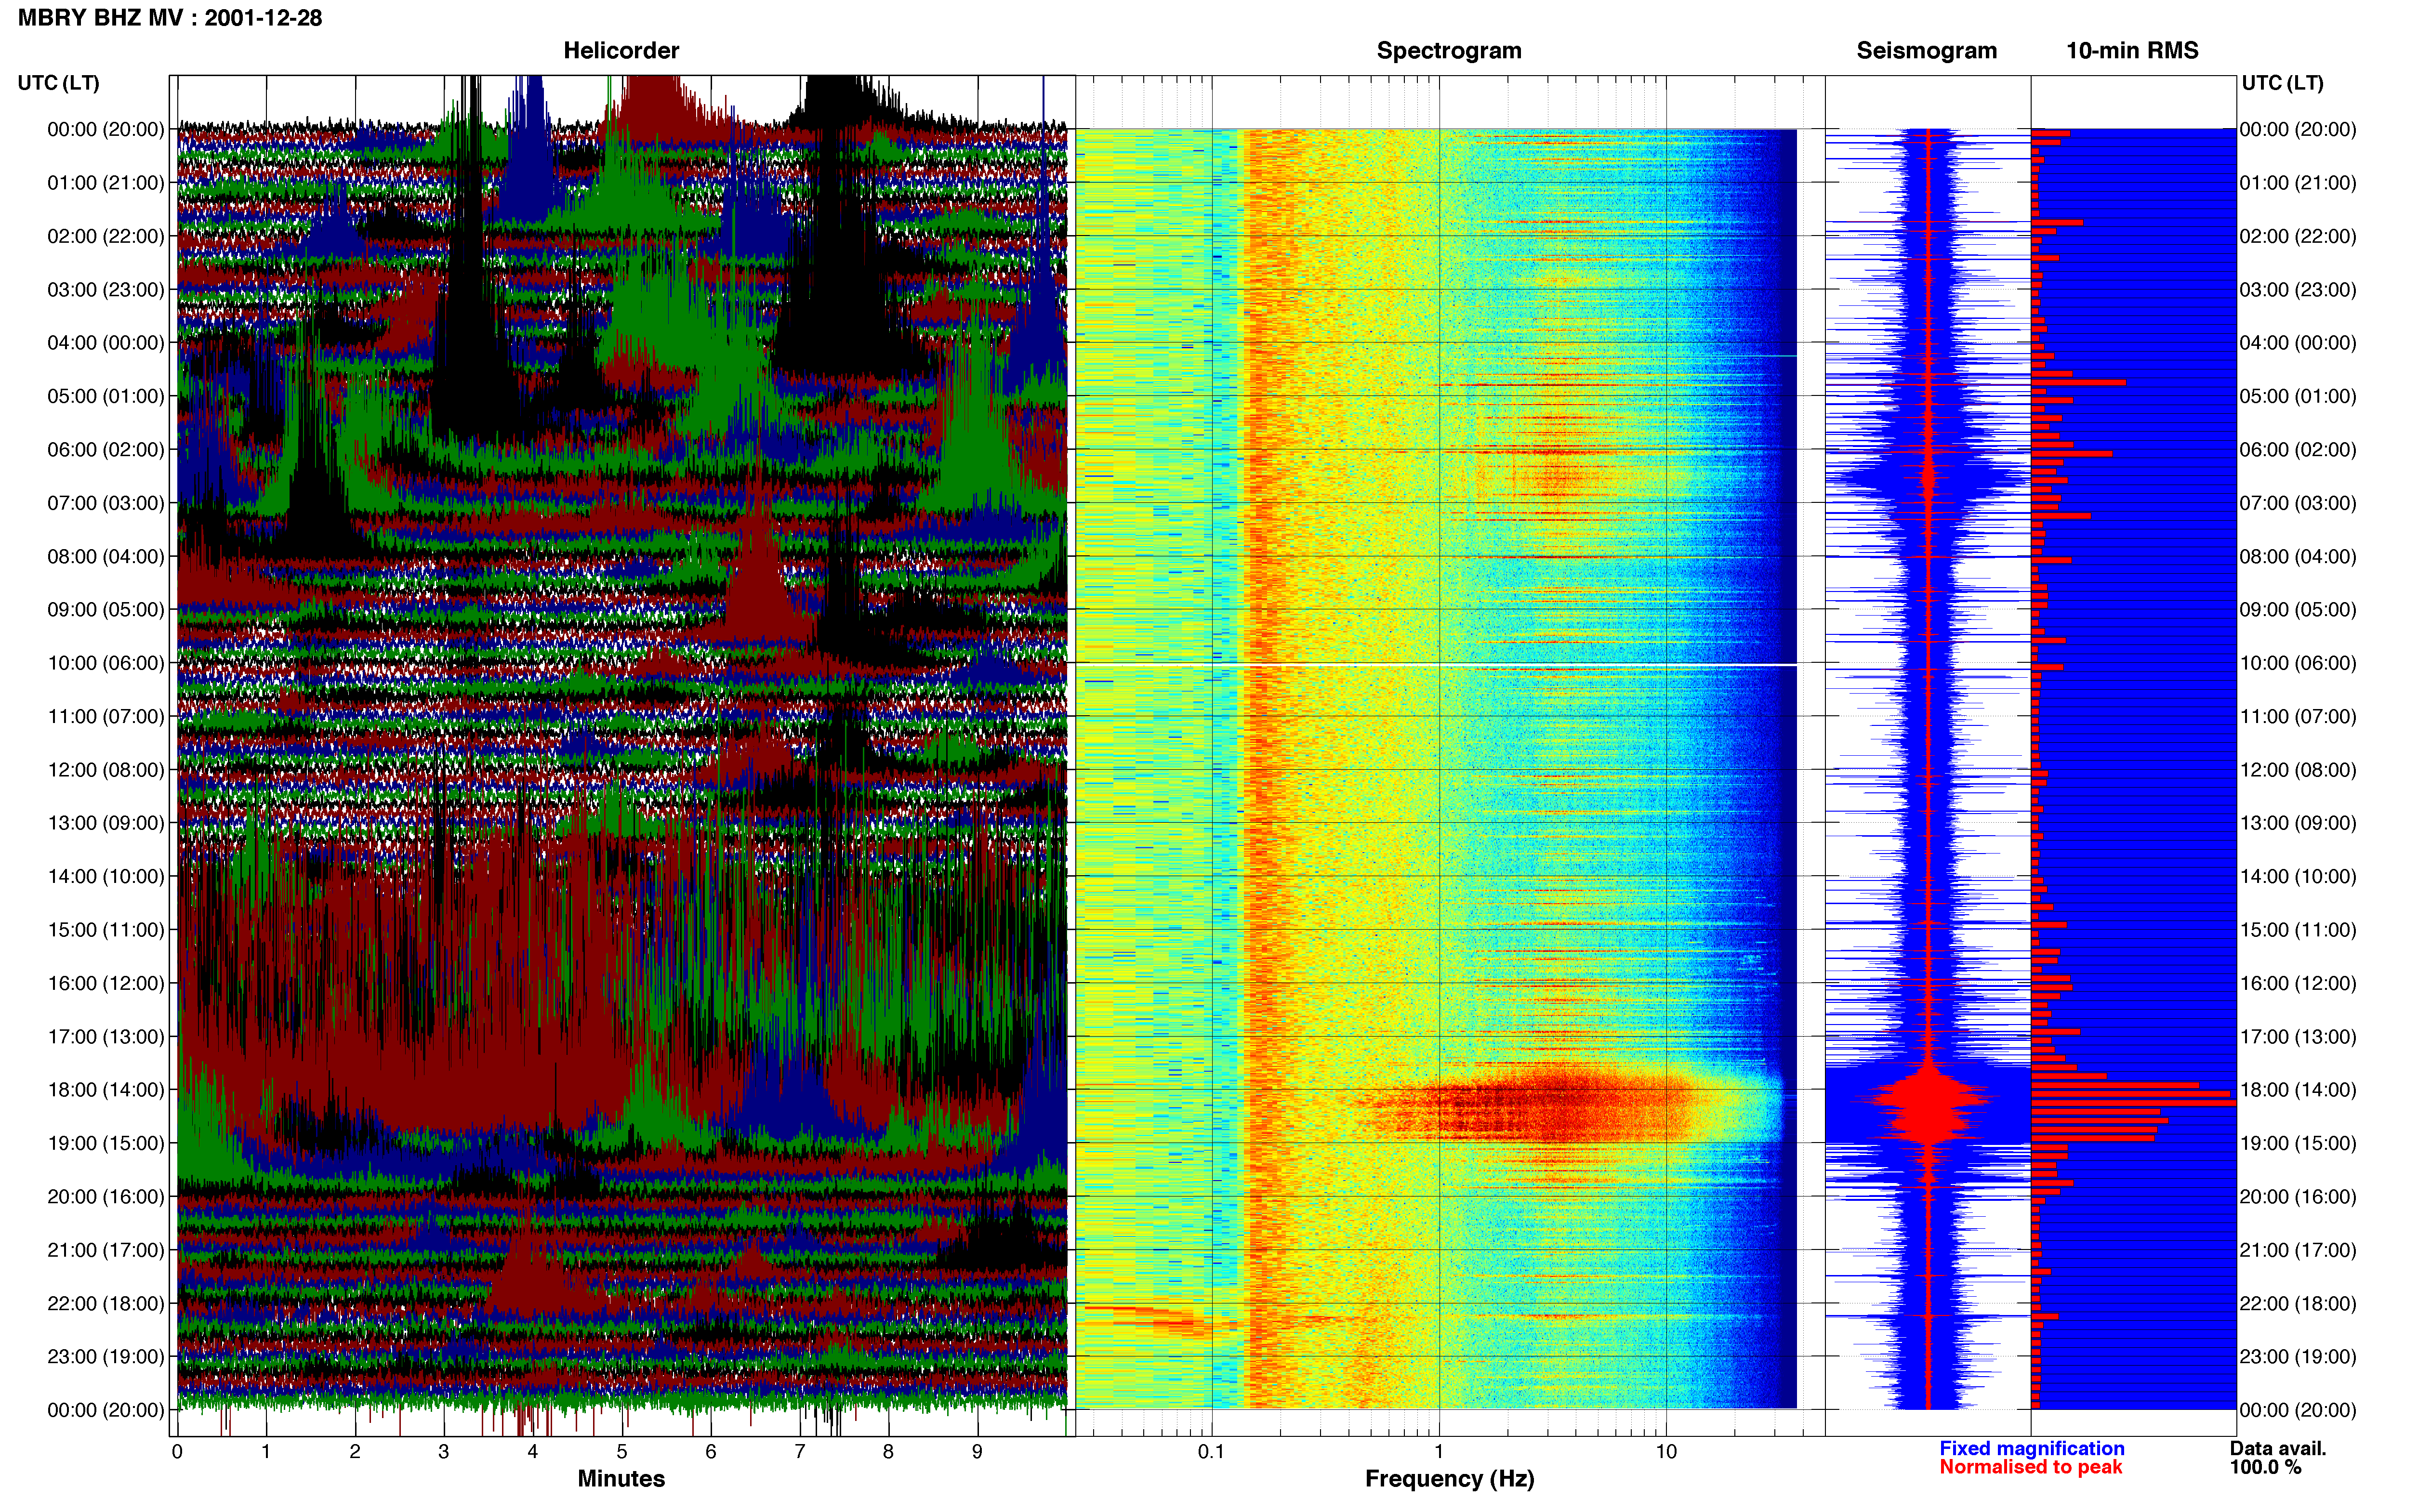Click the right '18:00 (14:00)' time label

pos(2298,1090)
